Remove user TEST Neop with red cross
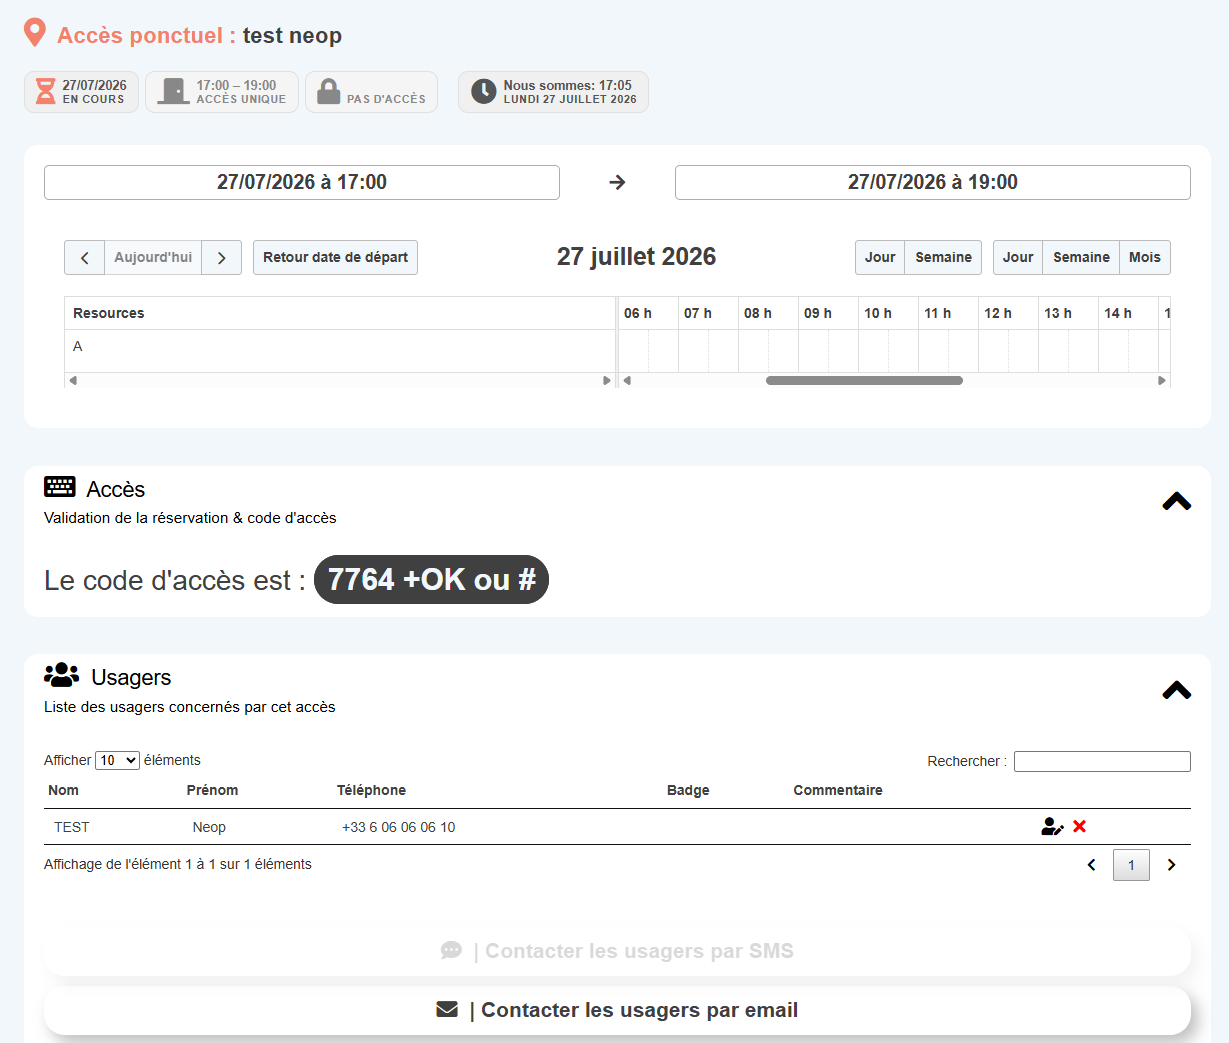Image resolution: width=1229 pixels, height=1043 pixels. [x=1079, y=826]
